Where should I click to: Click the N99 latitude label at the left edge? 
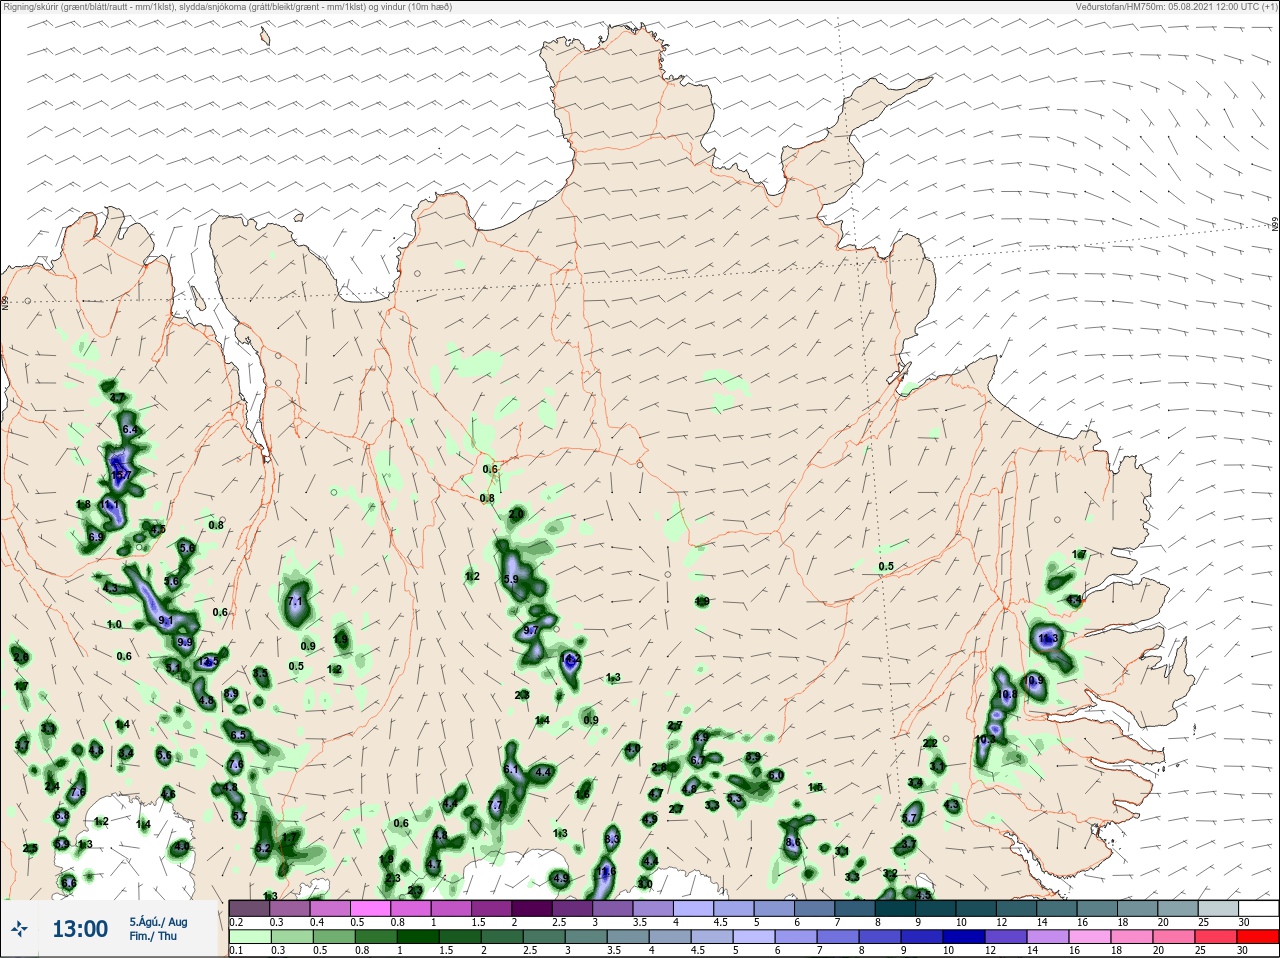[5, 301]
